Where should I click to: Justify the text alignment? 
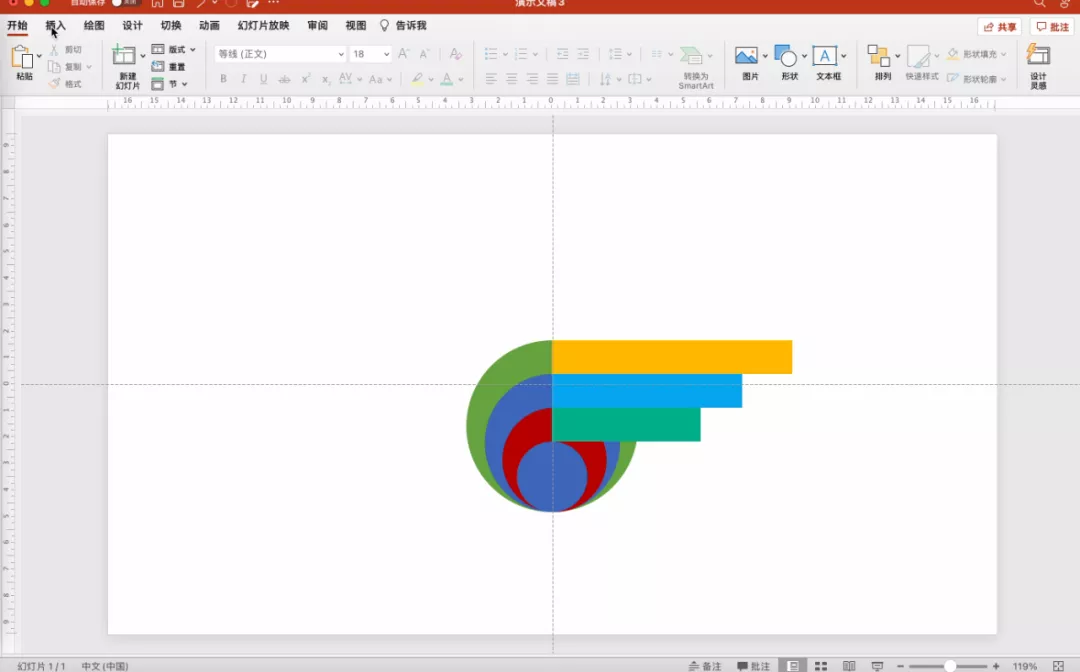(x=552, y=79)
